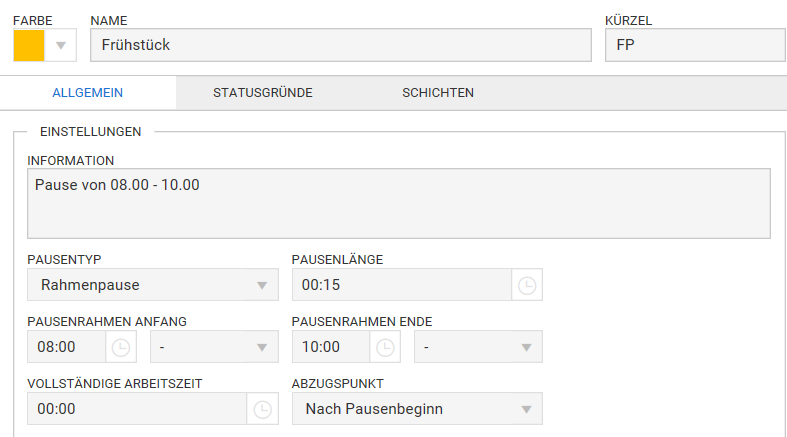Click the Pausenrahmen Ende 10:00 field
This screenshot has height=437, width=787.
[331, 347]
